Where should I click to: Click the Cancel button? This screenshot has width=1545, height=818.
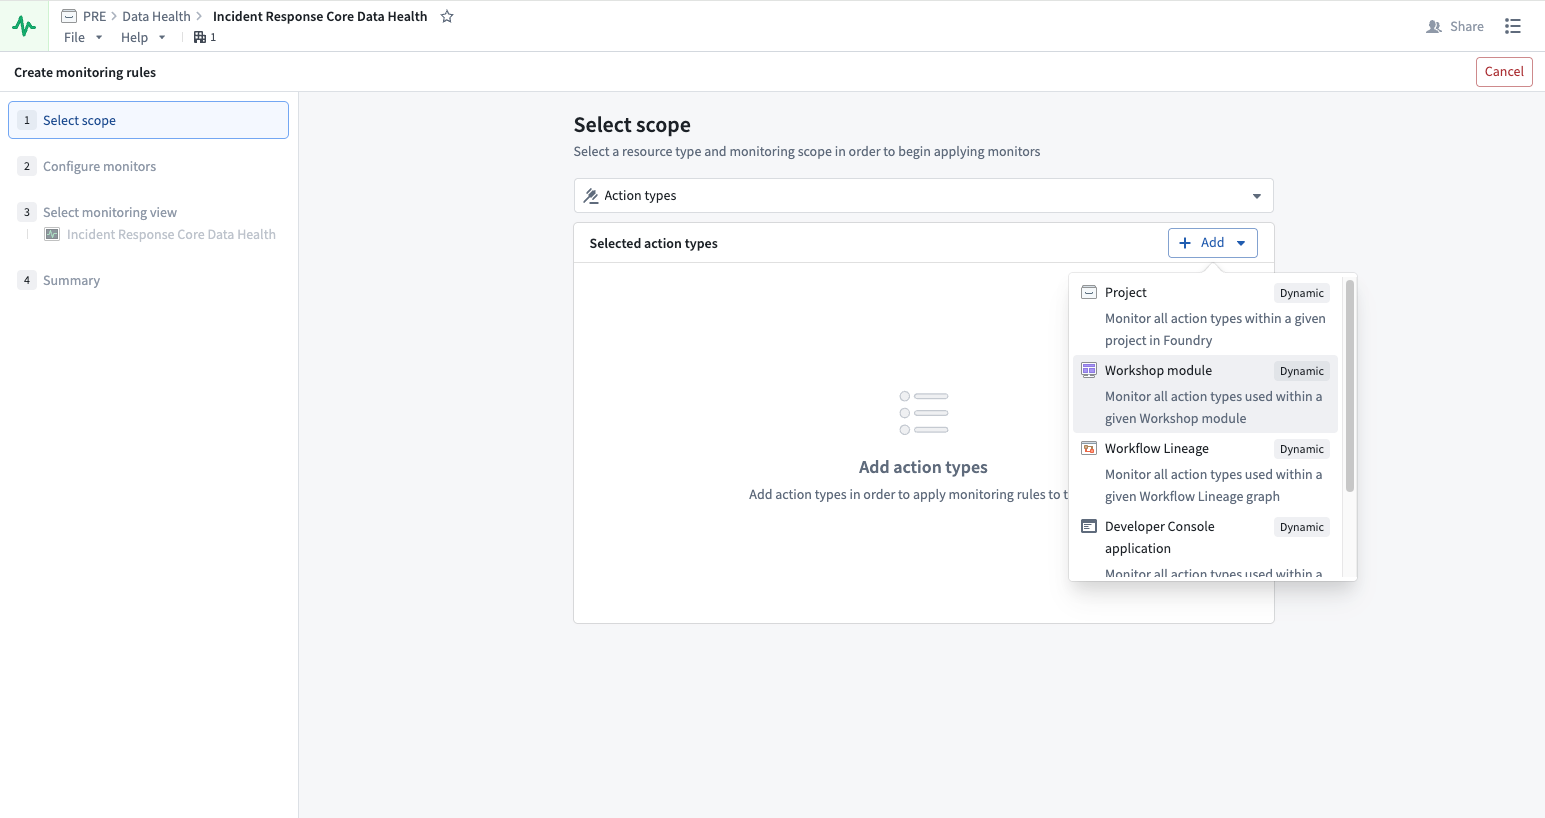point(1504,71)
